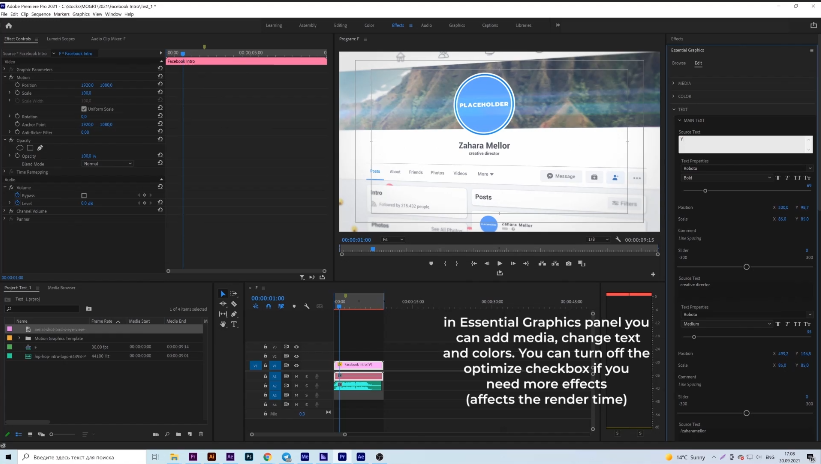
Task: Click the Main Text source text field
Action: (746, 144)
